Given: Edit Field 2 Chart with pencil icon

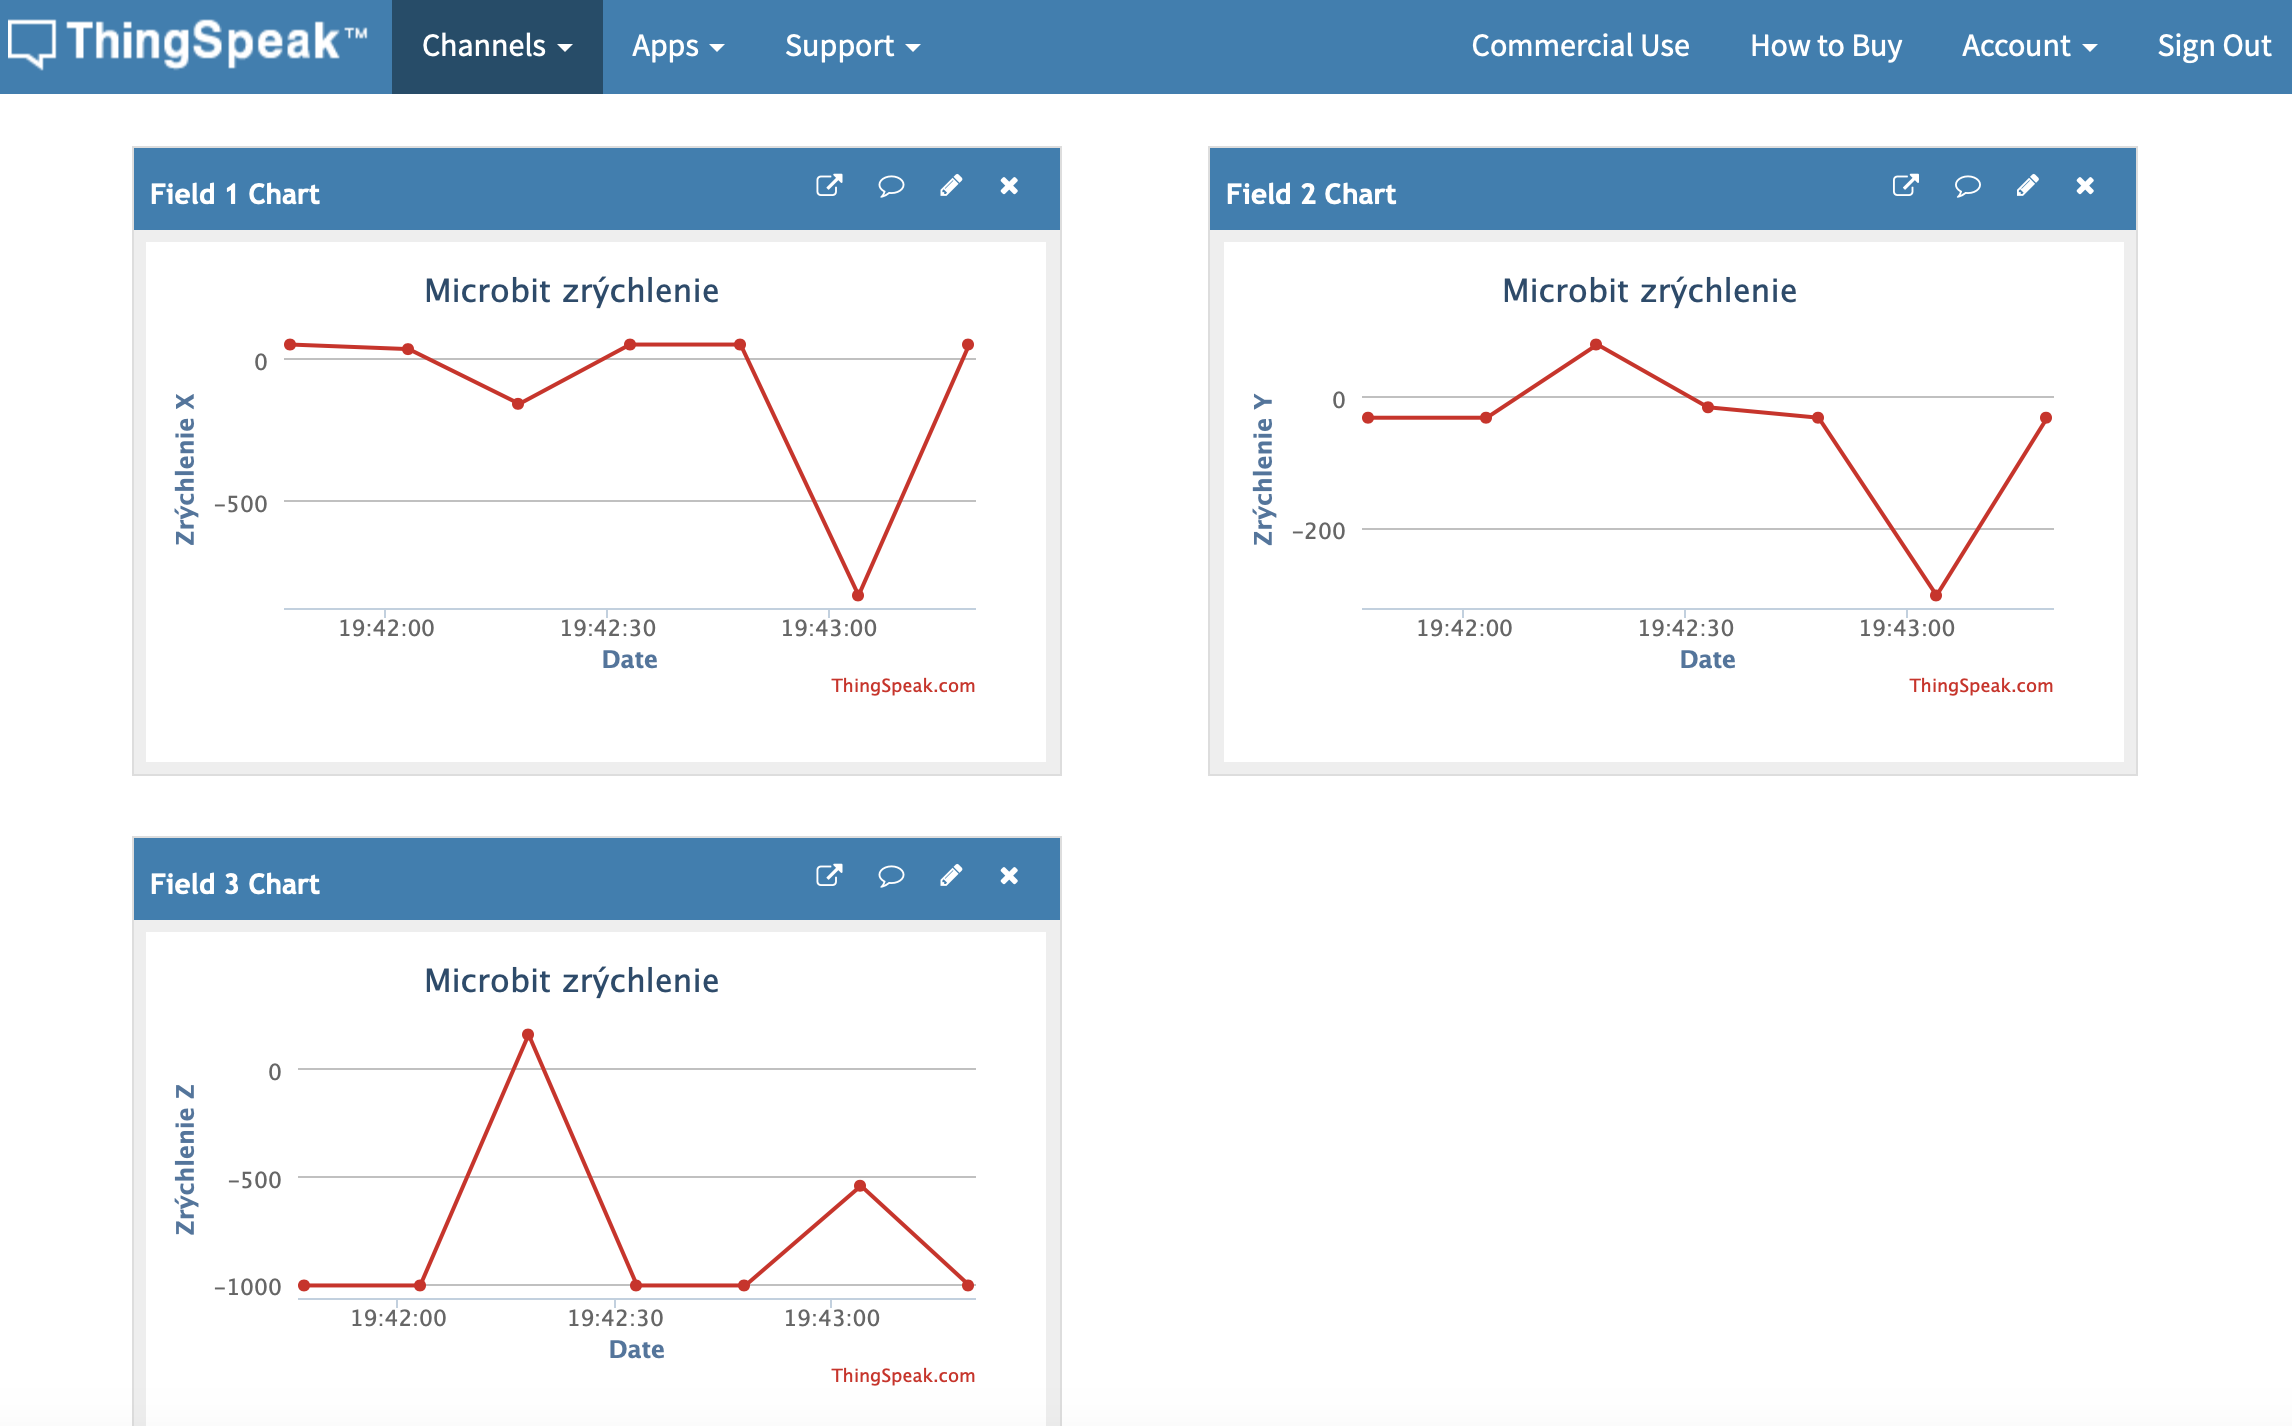Looking at the screenshot, I should click(2027, 186).
